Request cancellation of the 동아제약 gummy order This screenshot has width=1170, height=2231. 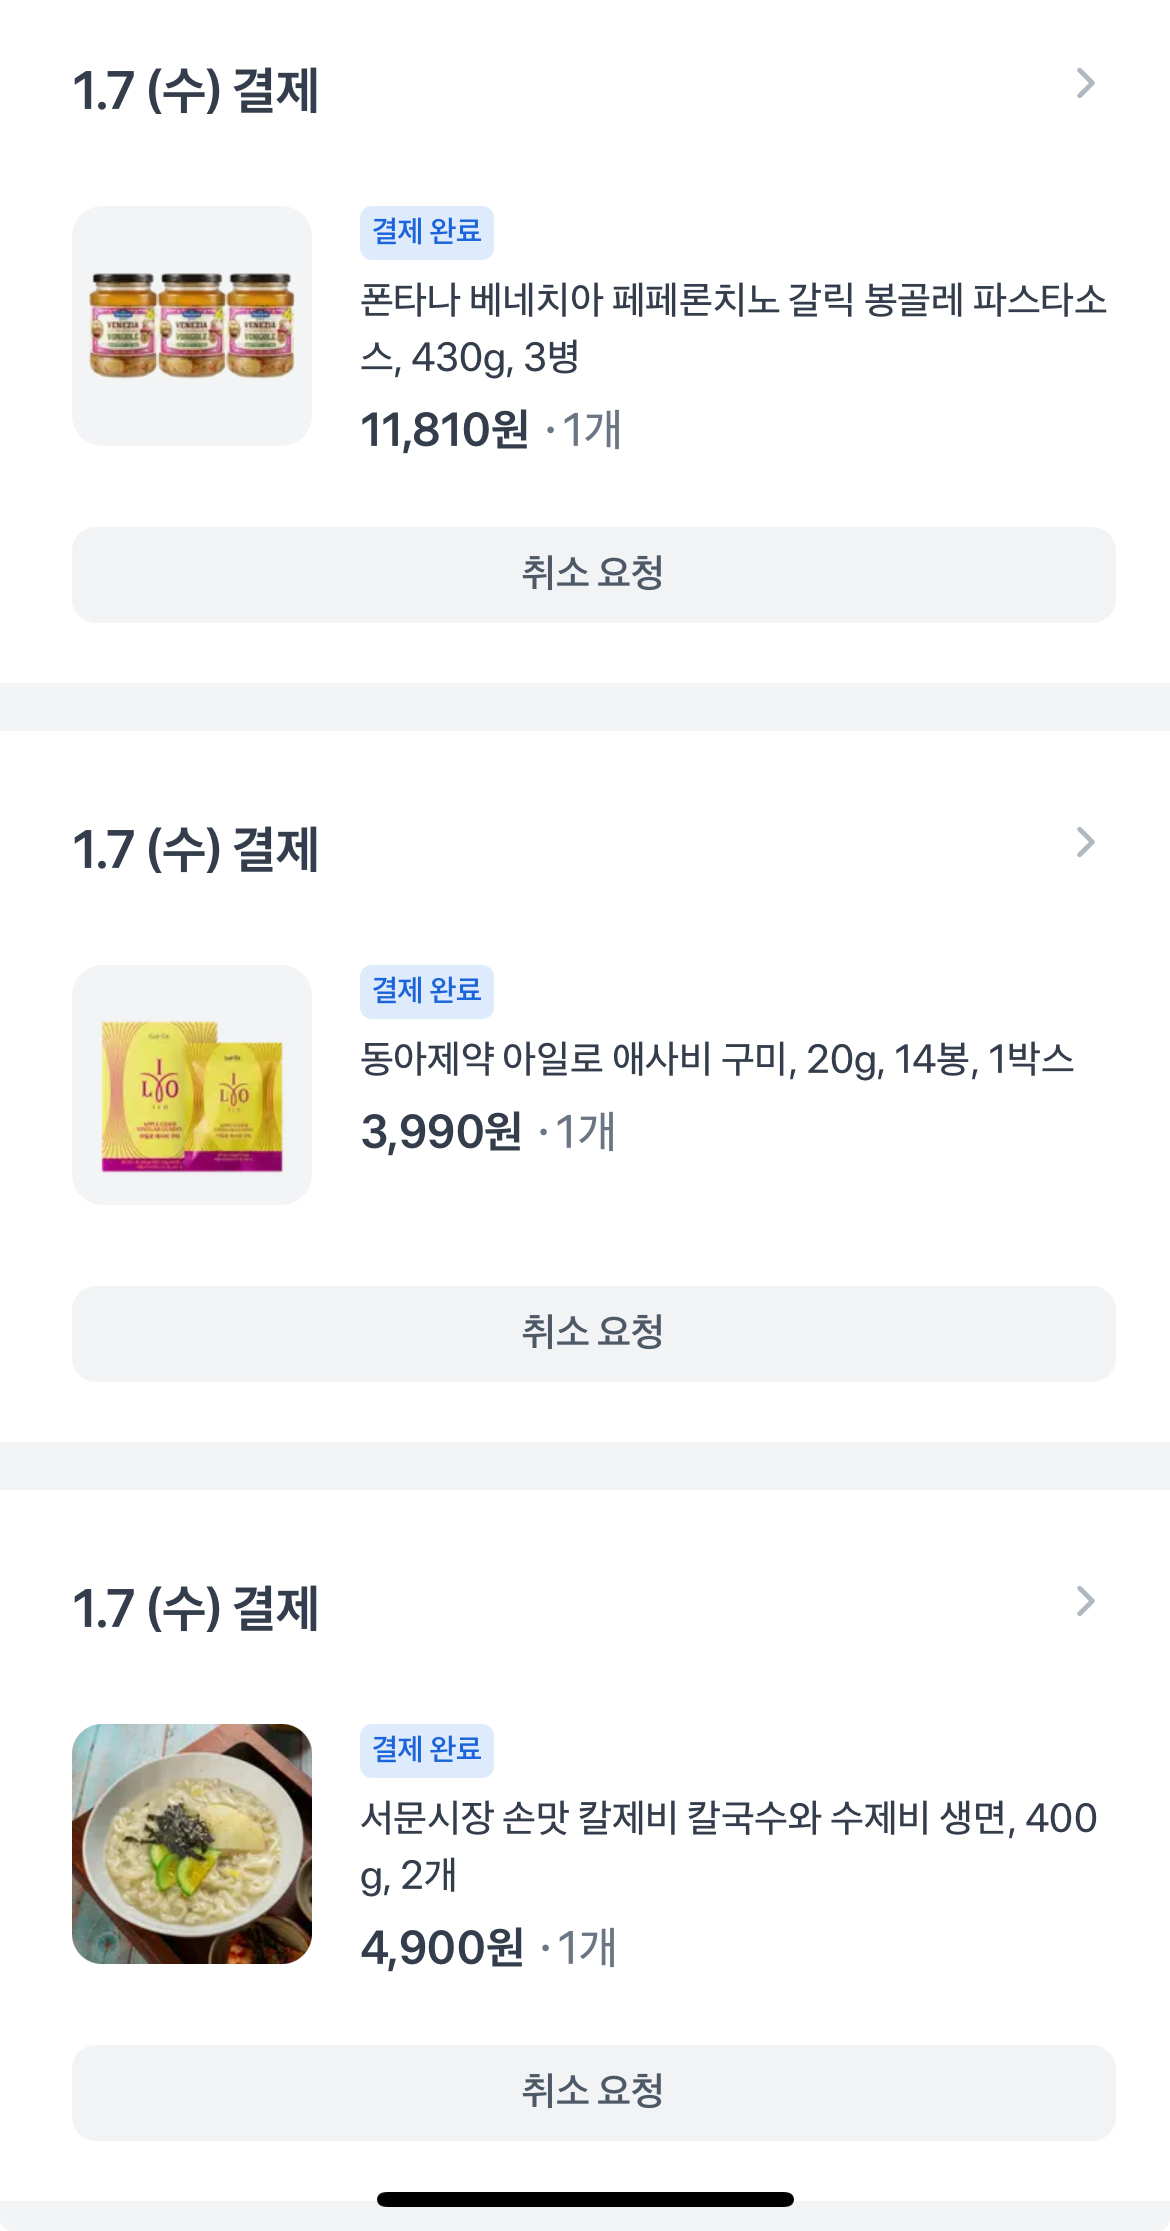tap(593, 1334)
